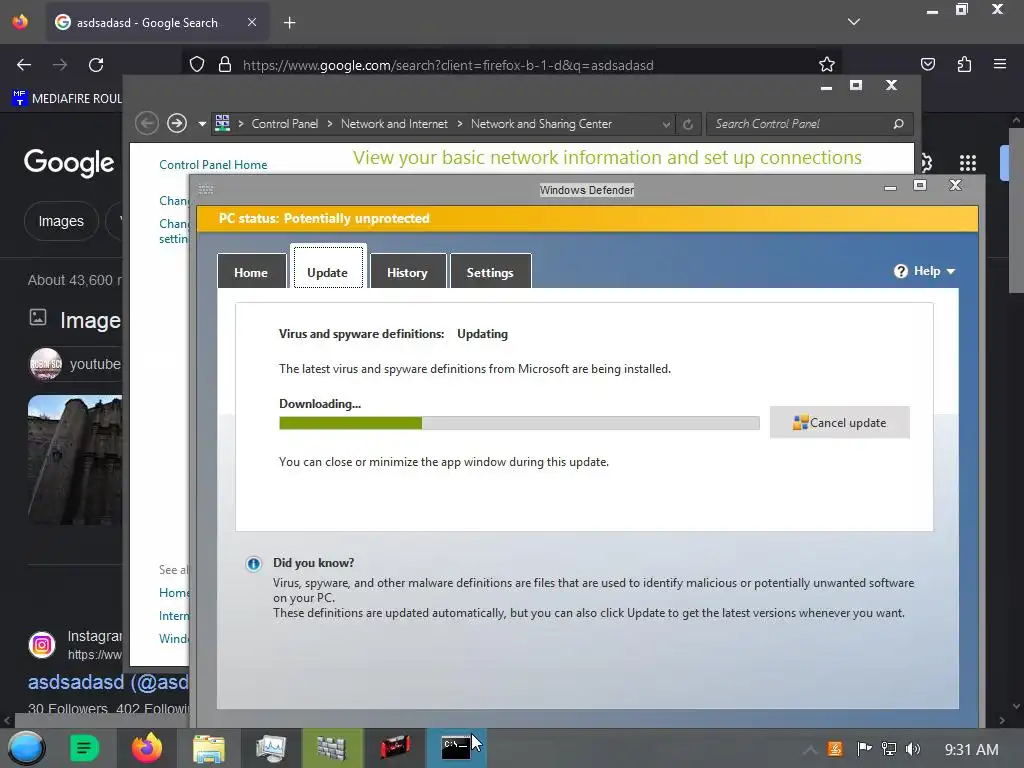
Task: Open the Firefox hamburger menu
Action: pos(1000,64)
